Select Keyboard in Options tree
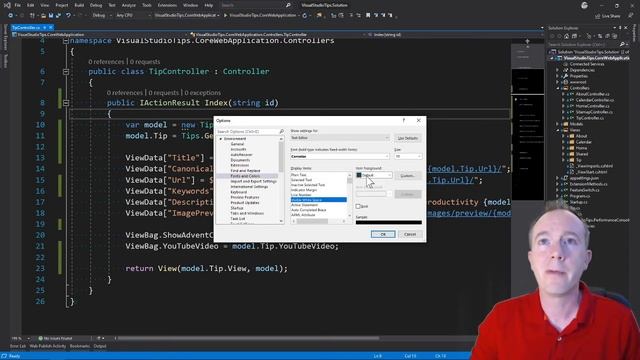 click(x=238, y=192)
